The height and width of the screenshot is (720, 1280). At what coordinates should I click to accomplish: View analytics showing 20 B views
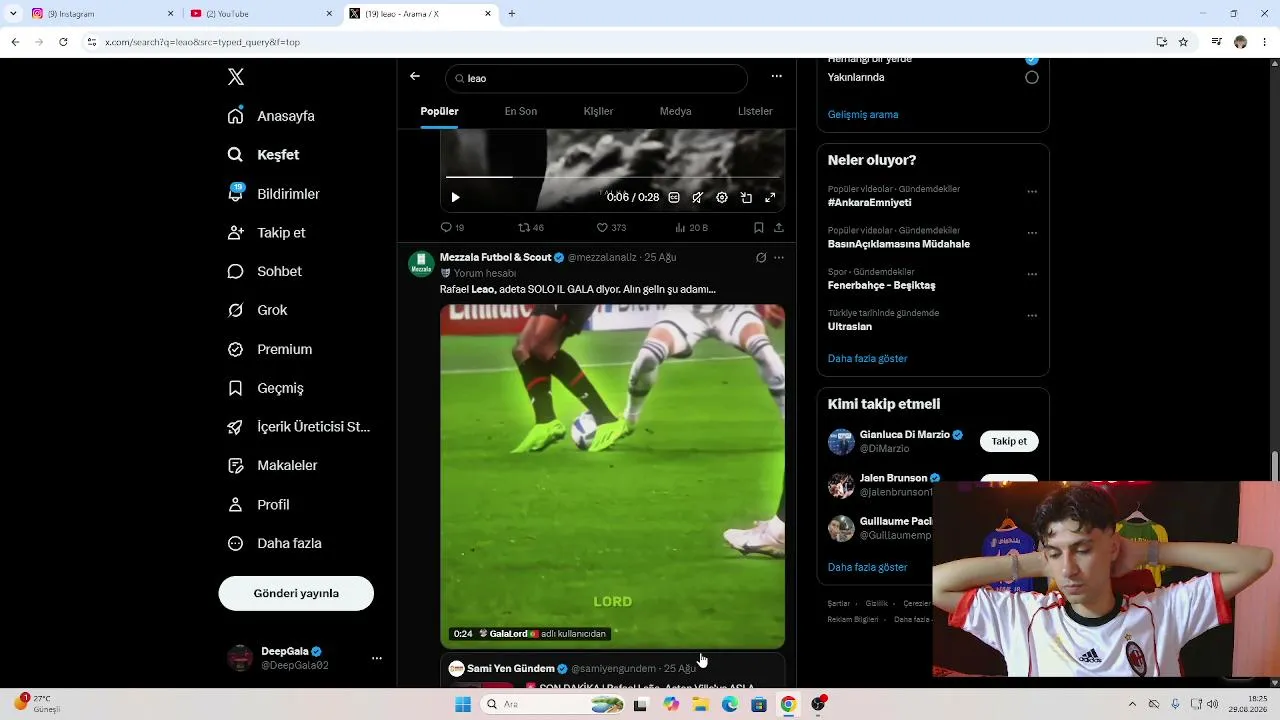click(692, 228)
